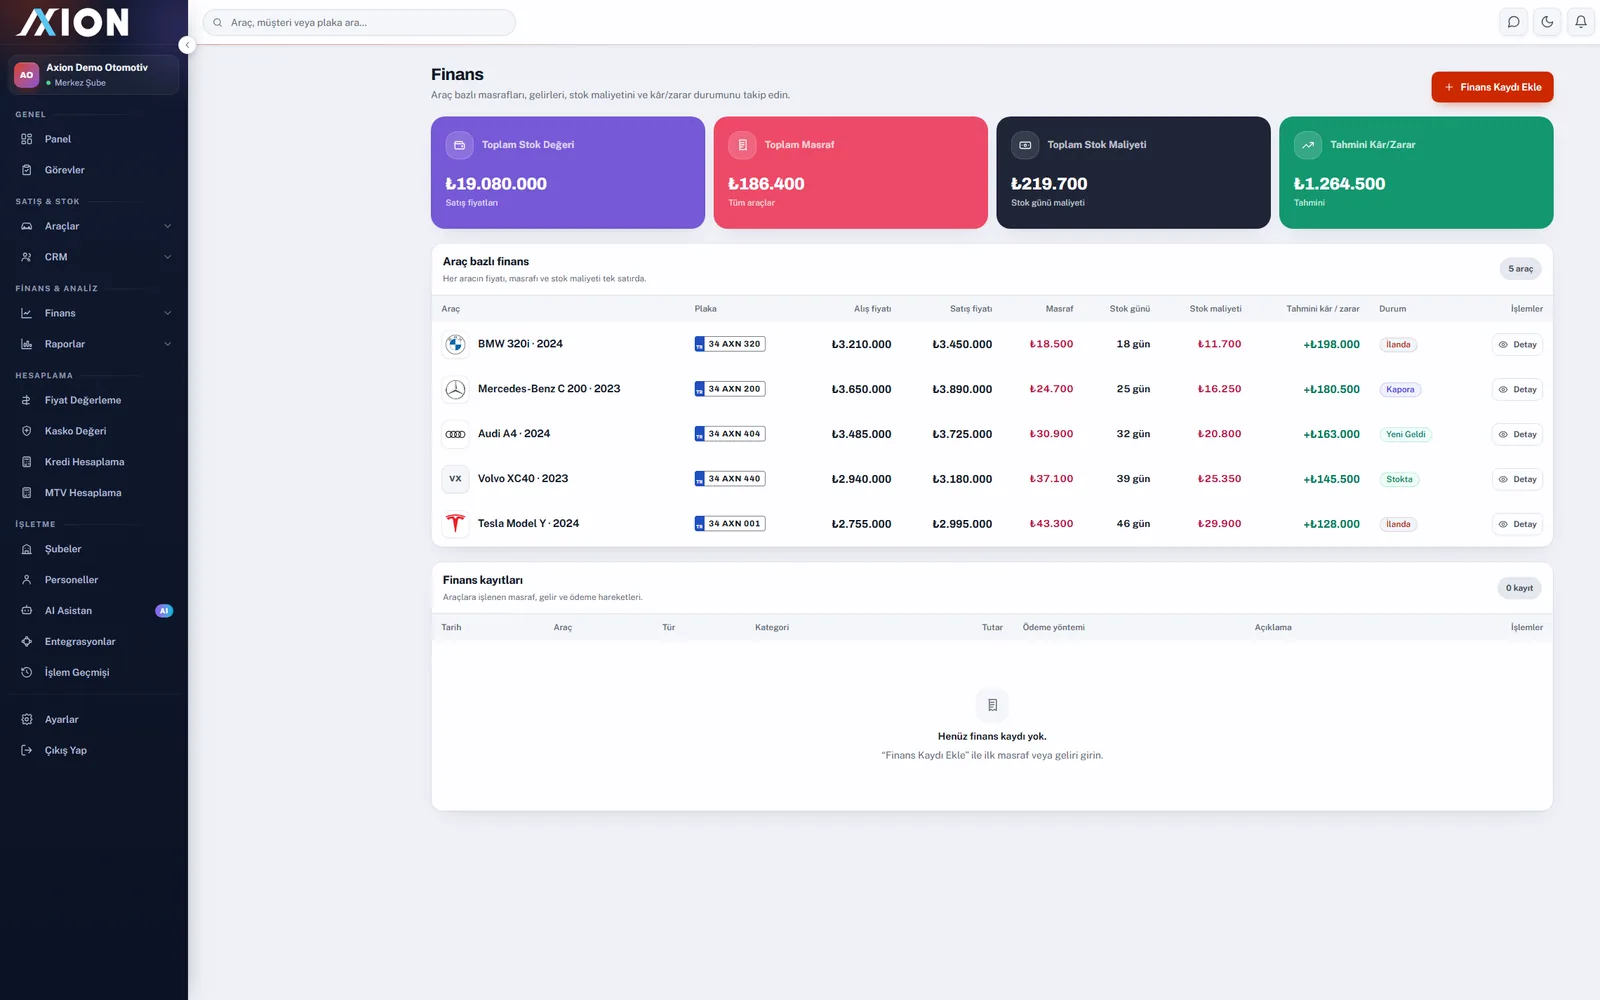Toggle dark mode with the moon icon
This screenshot has width=1600, height=1000.
pos(1547,22)
